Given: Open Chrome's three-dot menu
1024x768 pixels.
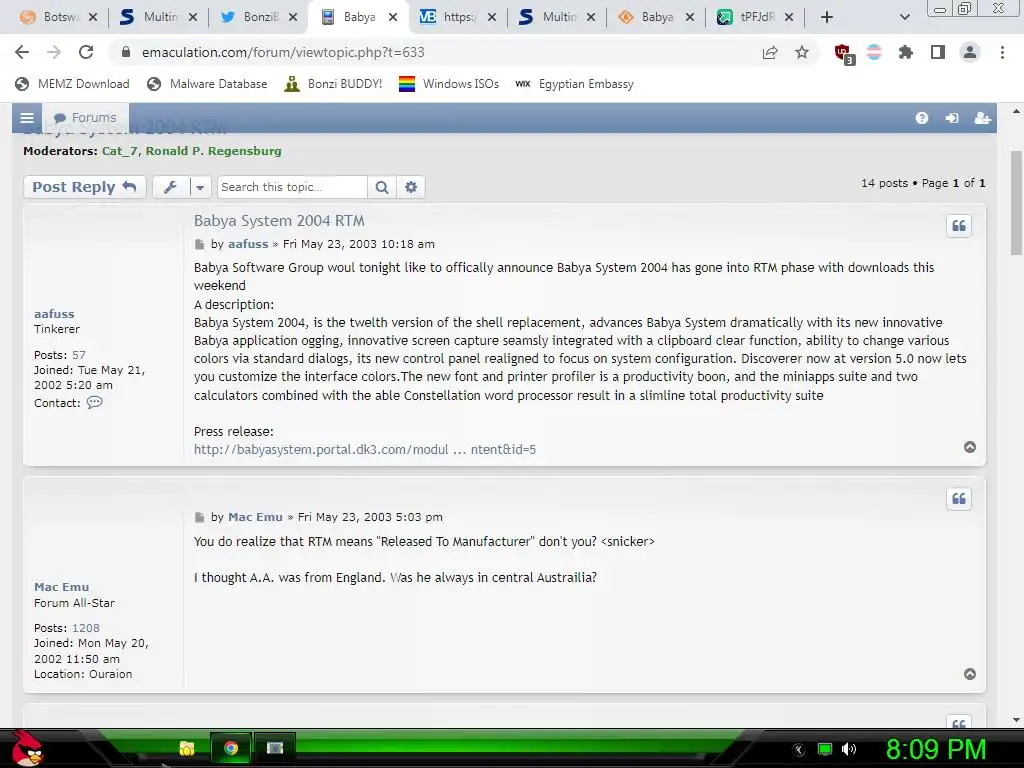Looking at the screenshot, I should [x=1002, y=52].
